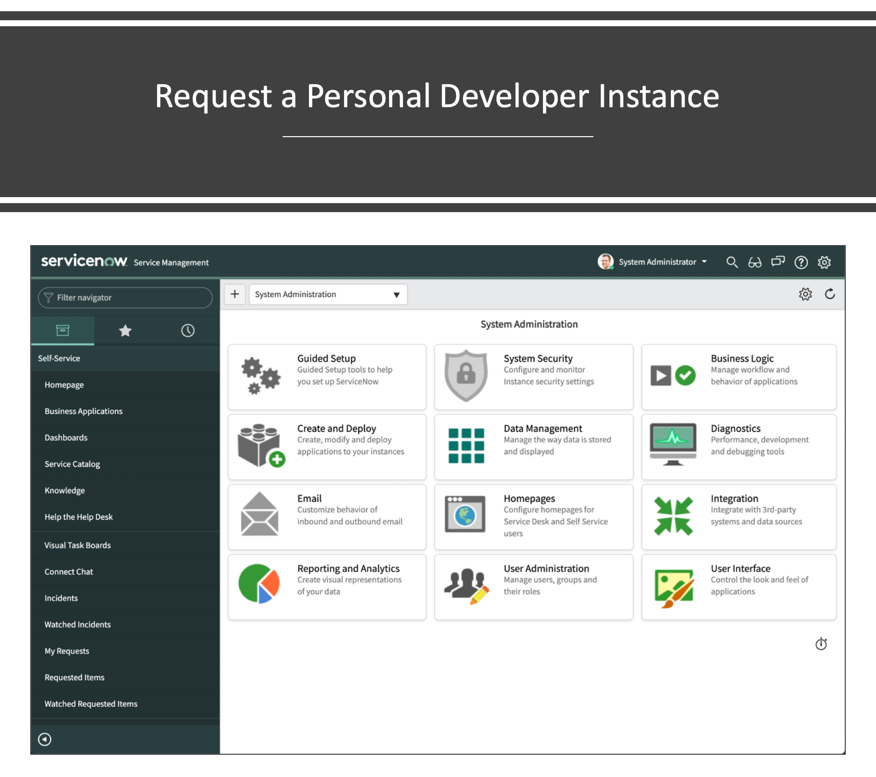
Task: Collapse navigator with the bottom-left arrow icon
Action: pos(45,739)
